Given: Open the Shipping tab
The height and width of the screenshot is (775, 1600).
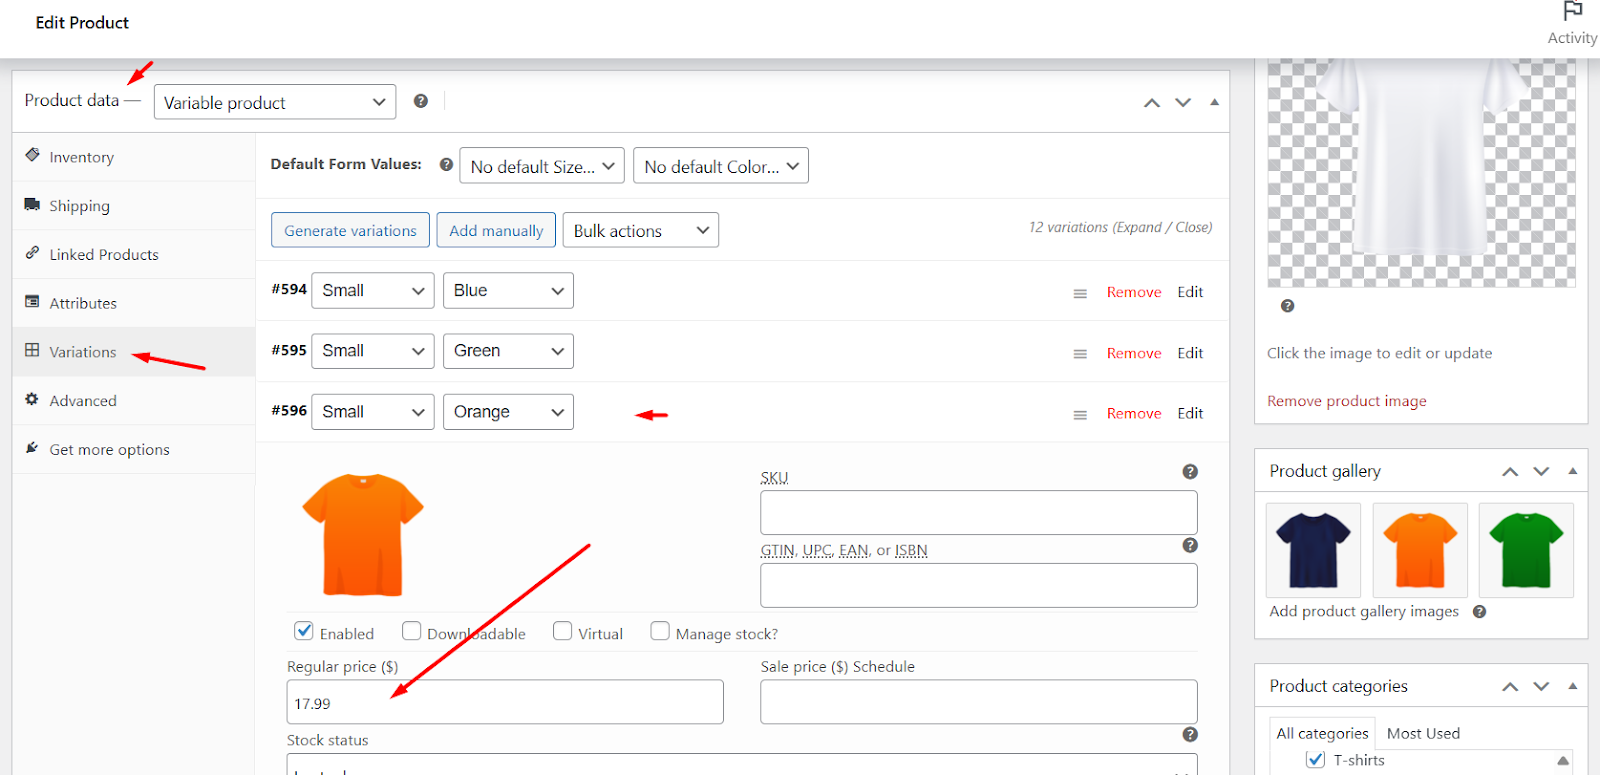Looking at the screenshot, I should 134,206.
